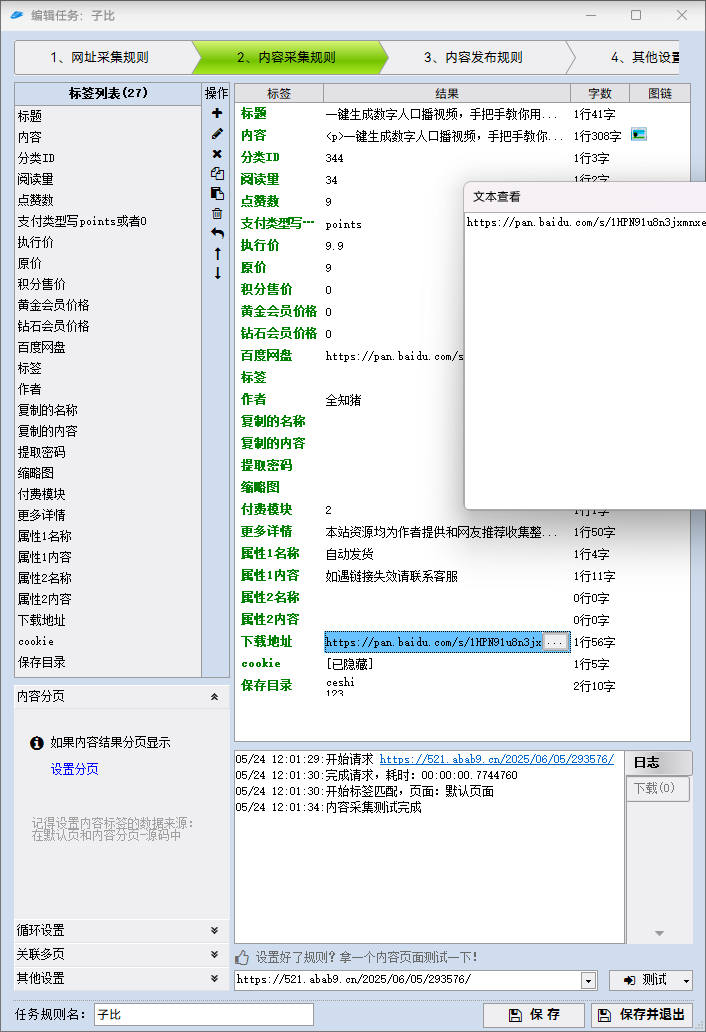Click image link icon in 内容 row
The image size is (706, 1032).
coord(638,134)
